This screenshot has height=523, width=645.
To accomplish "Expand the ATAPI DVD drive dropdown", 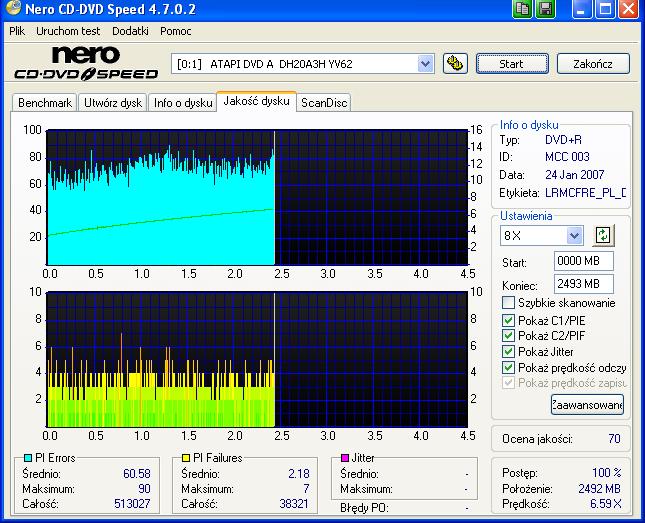I will [425, 64].
